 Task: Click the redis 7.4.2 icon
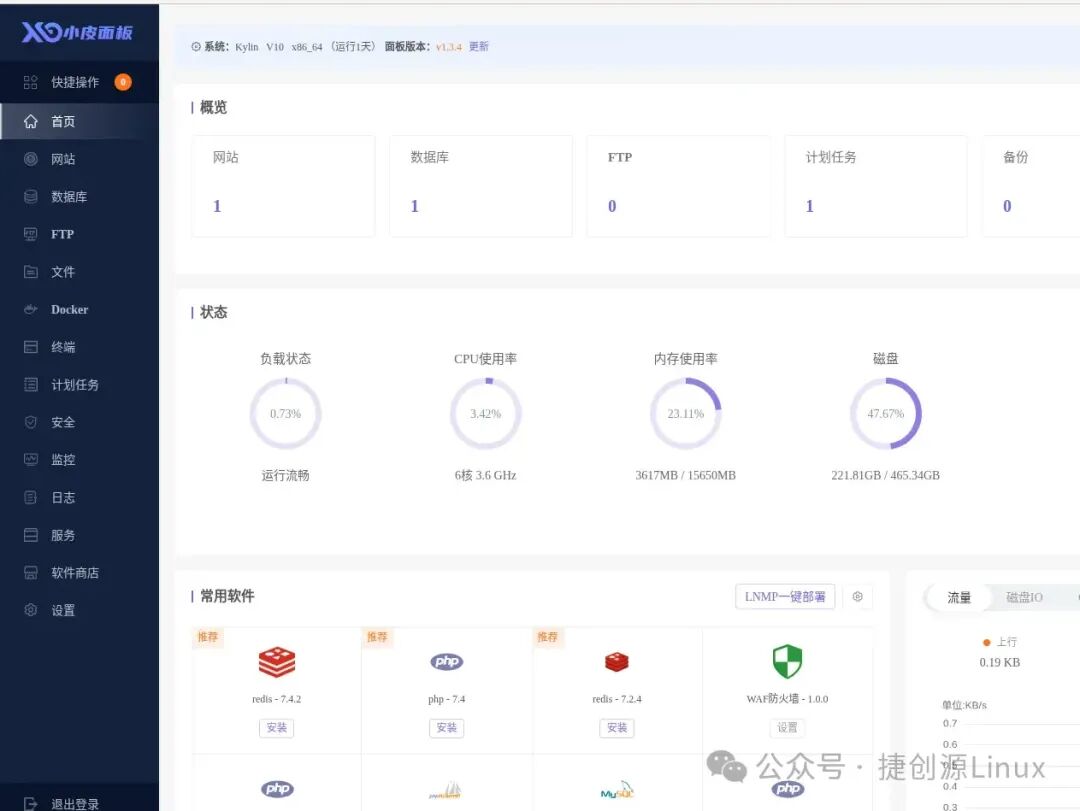click(x=277, y=661)
